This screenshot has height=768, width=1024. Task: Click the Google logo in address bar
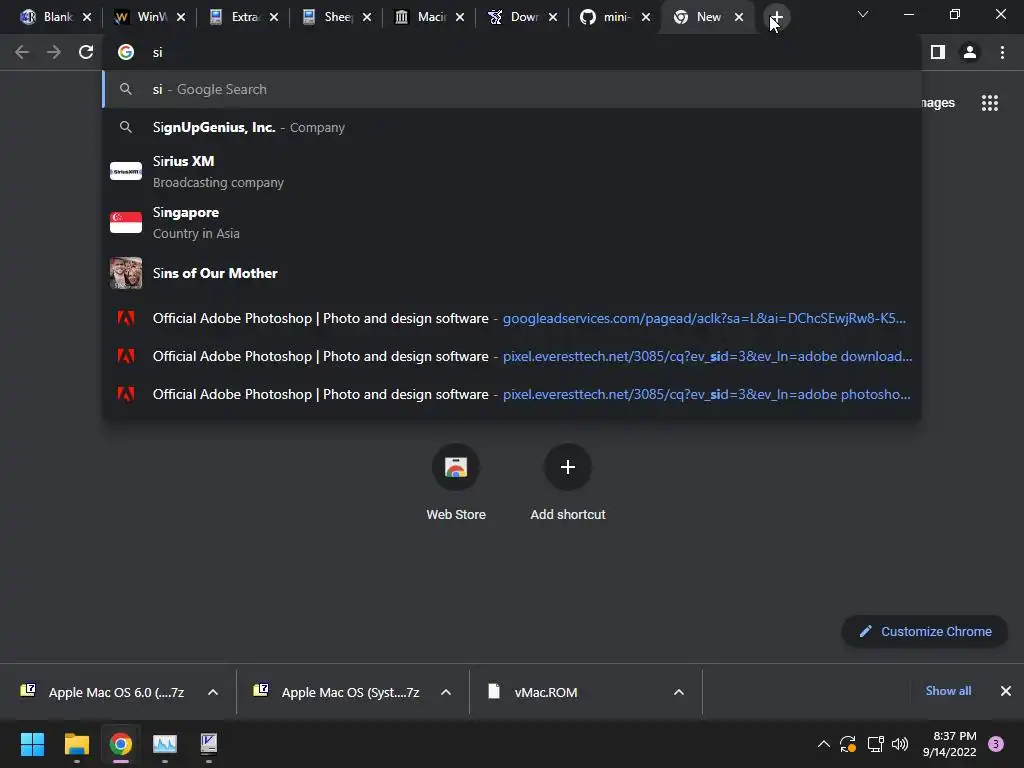click(x=126, y=52)
